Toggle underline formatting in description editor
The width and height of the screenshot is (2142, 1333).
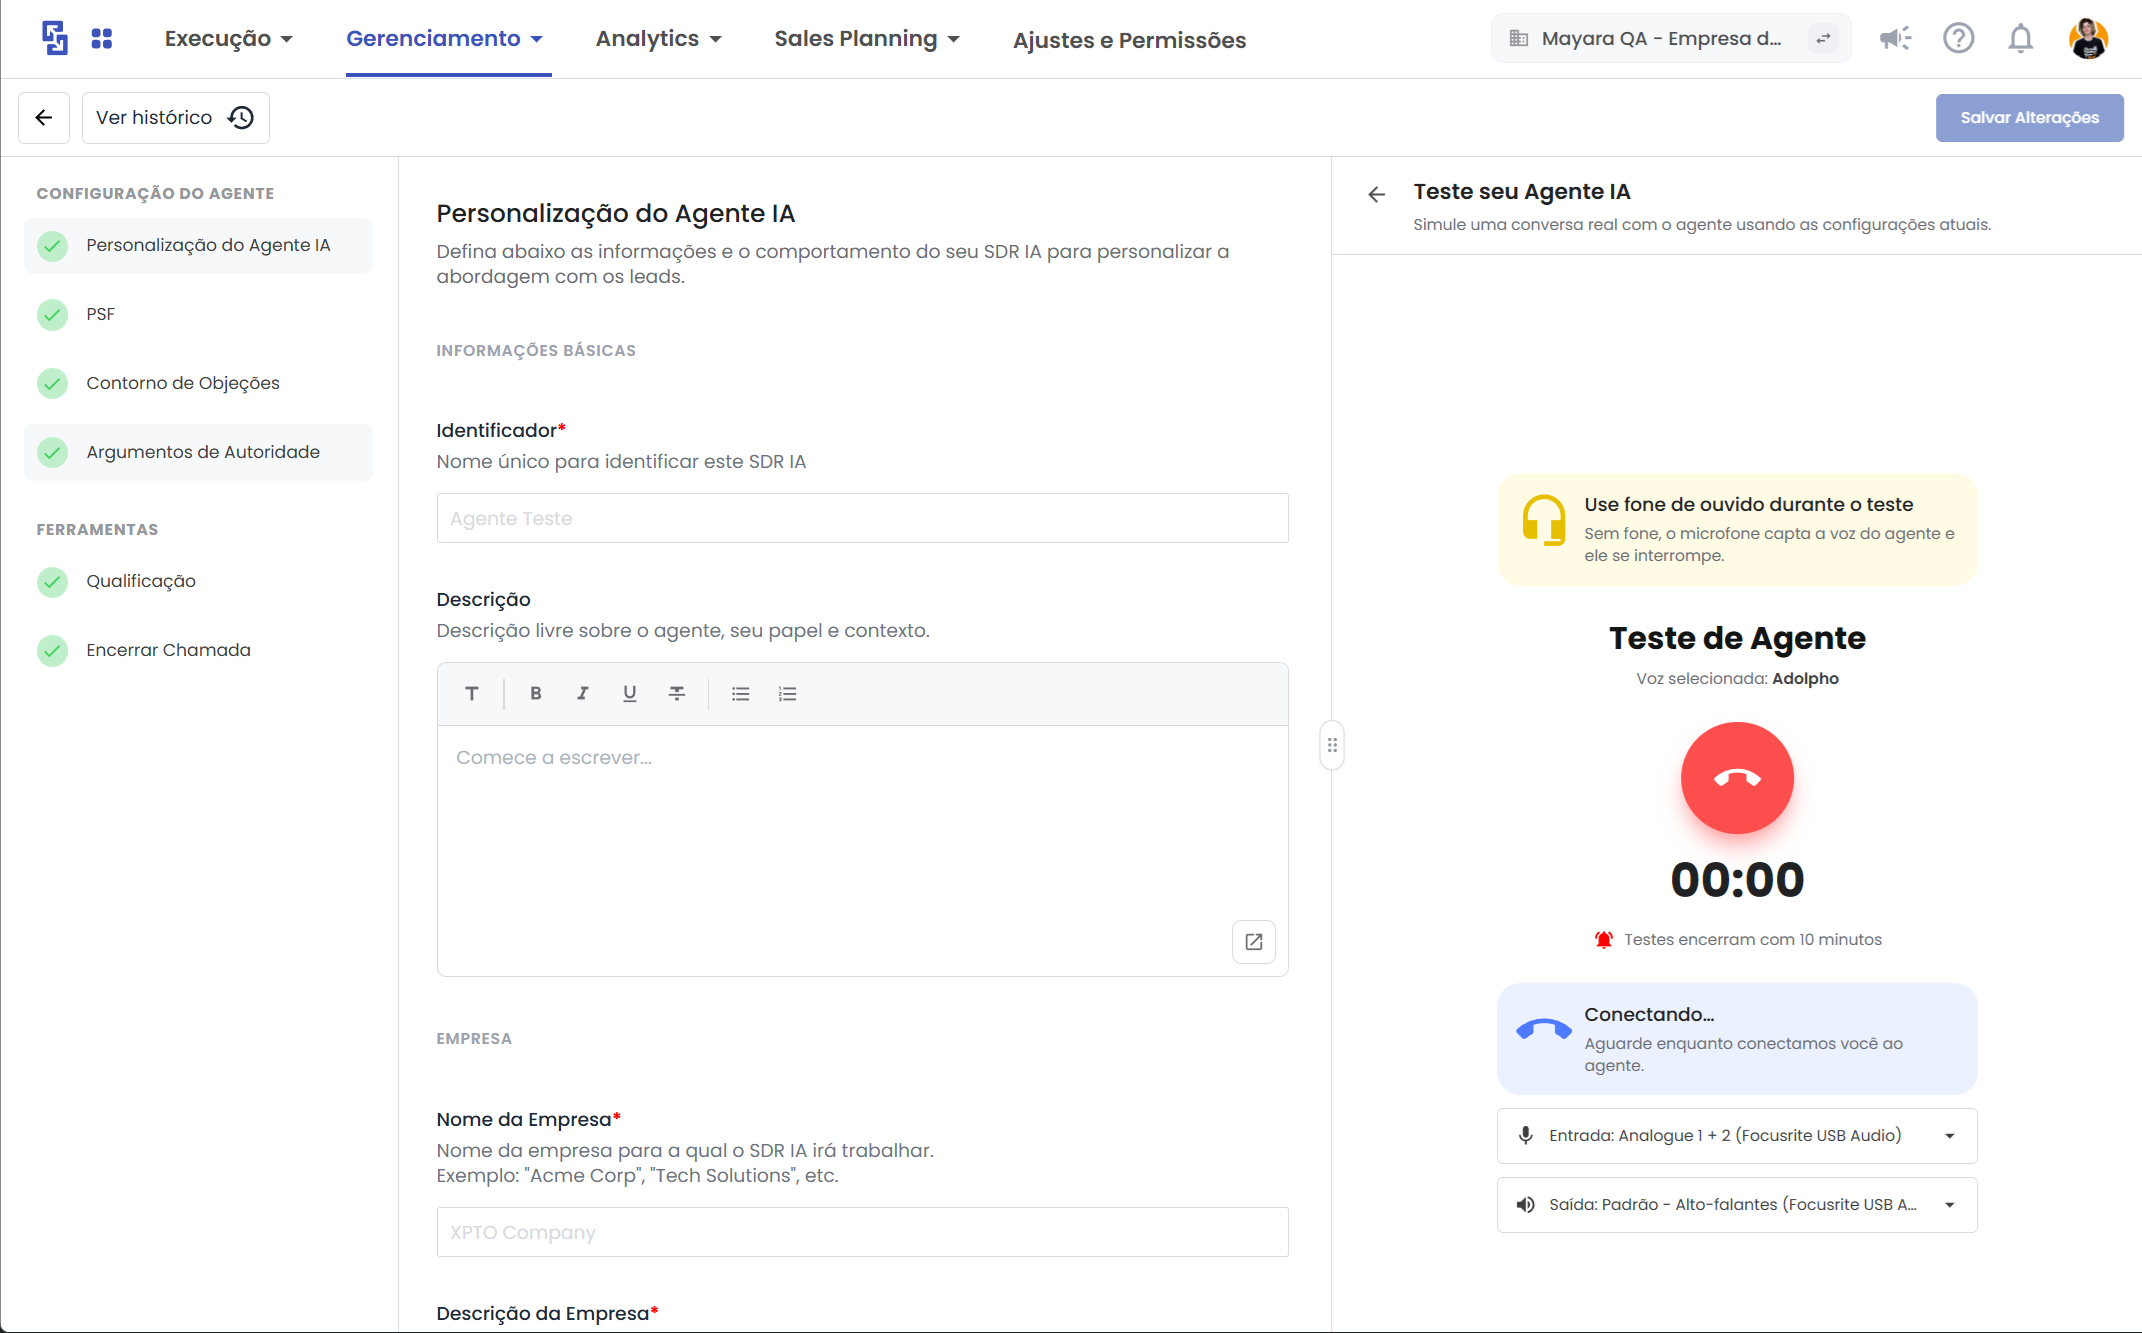point(630,693)
